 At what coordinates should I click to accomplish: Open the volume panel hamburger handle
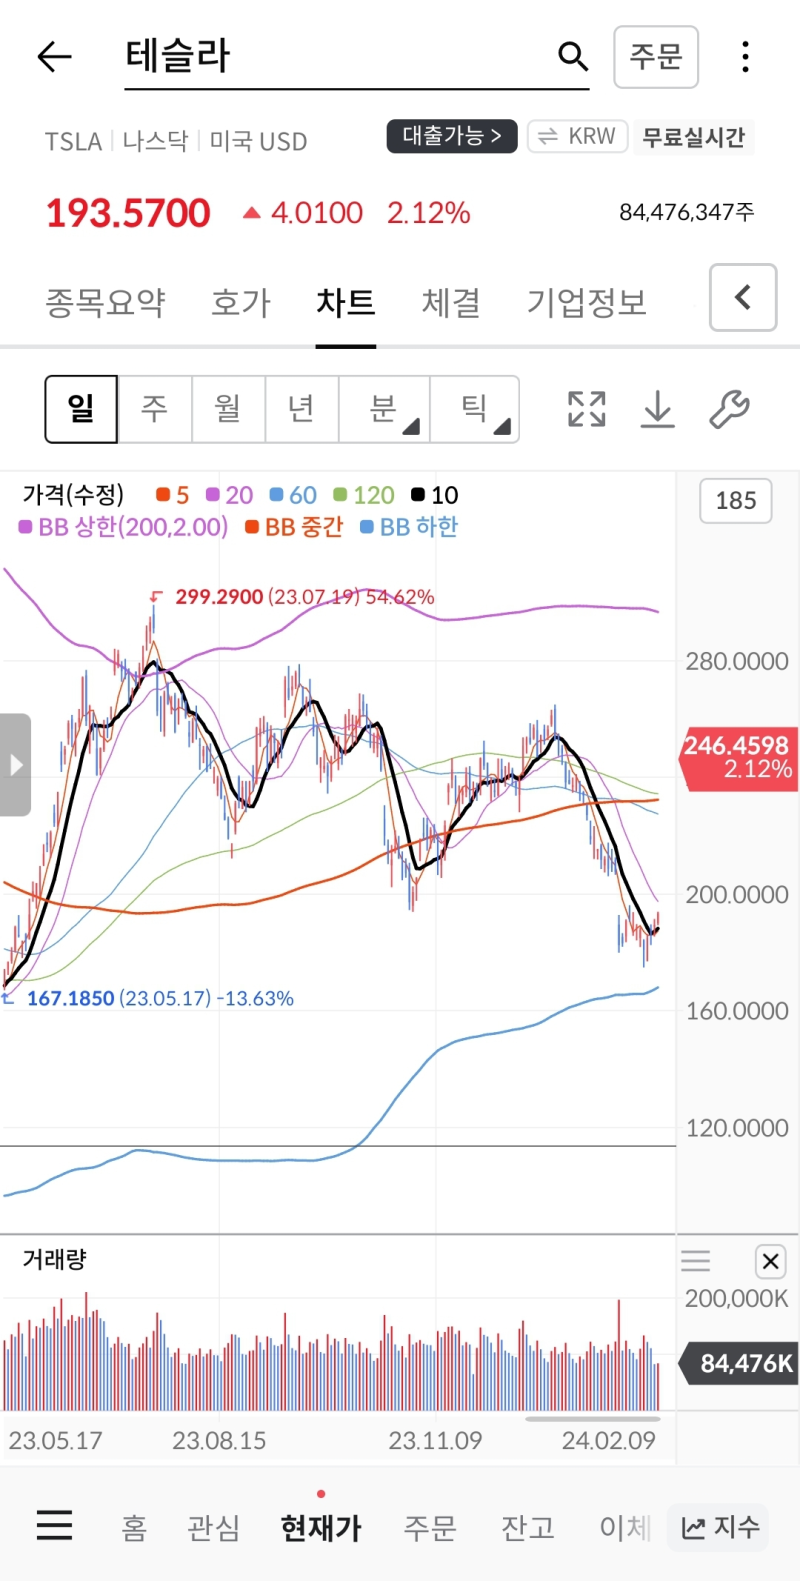695,1261
